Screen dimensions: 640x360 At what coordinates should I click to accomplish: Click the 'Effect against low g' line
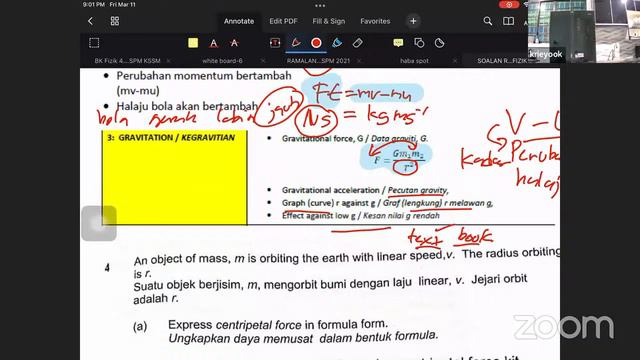(x=360, y=216)
